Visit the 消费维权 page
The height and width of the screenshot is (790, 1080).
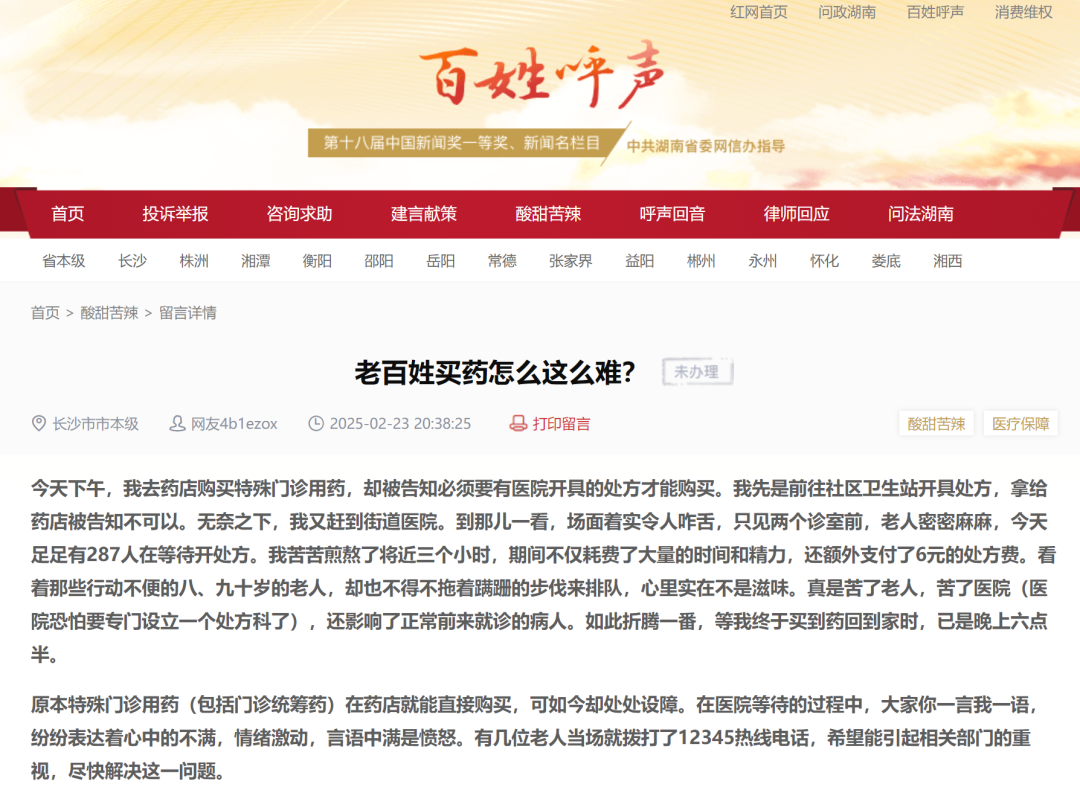1022,13
